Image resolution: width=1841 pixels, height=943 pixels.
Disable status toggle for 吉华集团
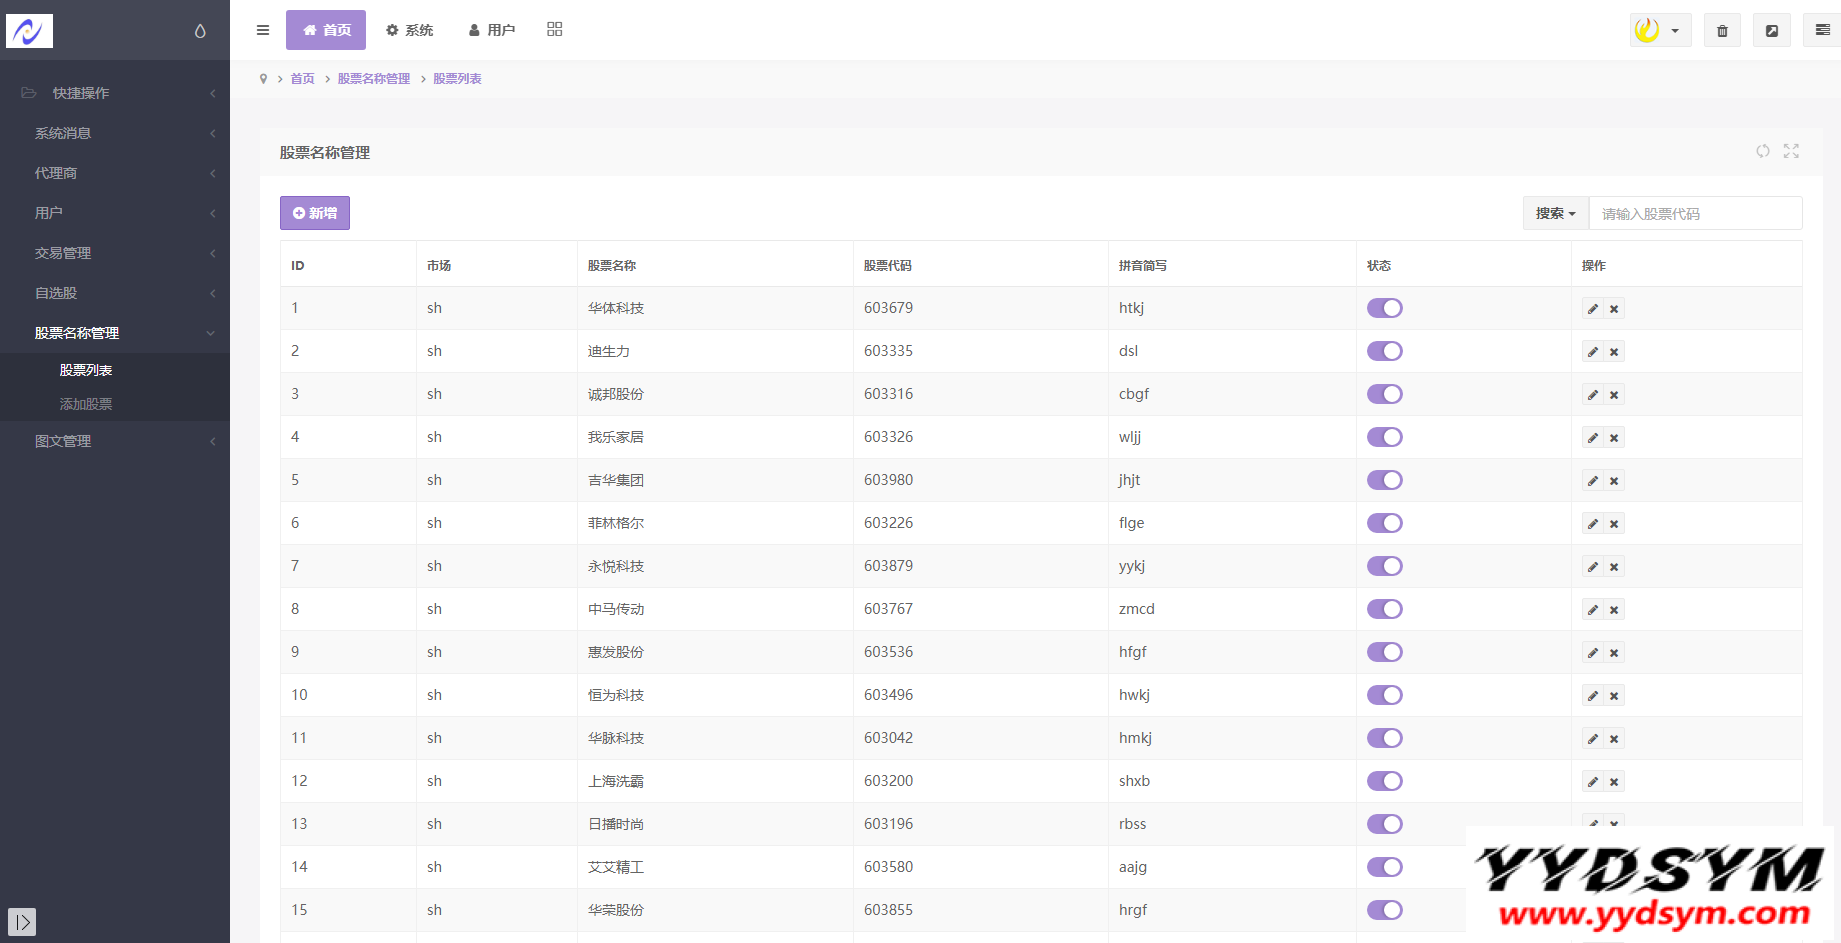pos(1385,480)
